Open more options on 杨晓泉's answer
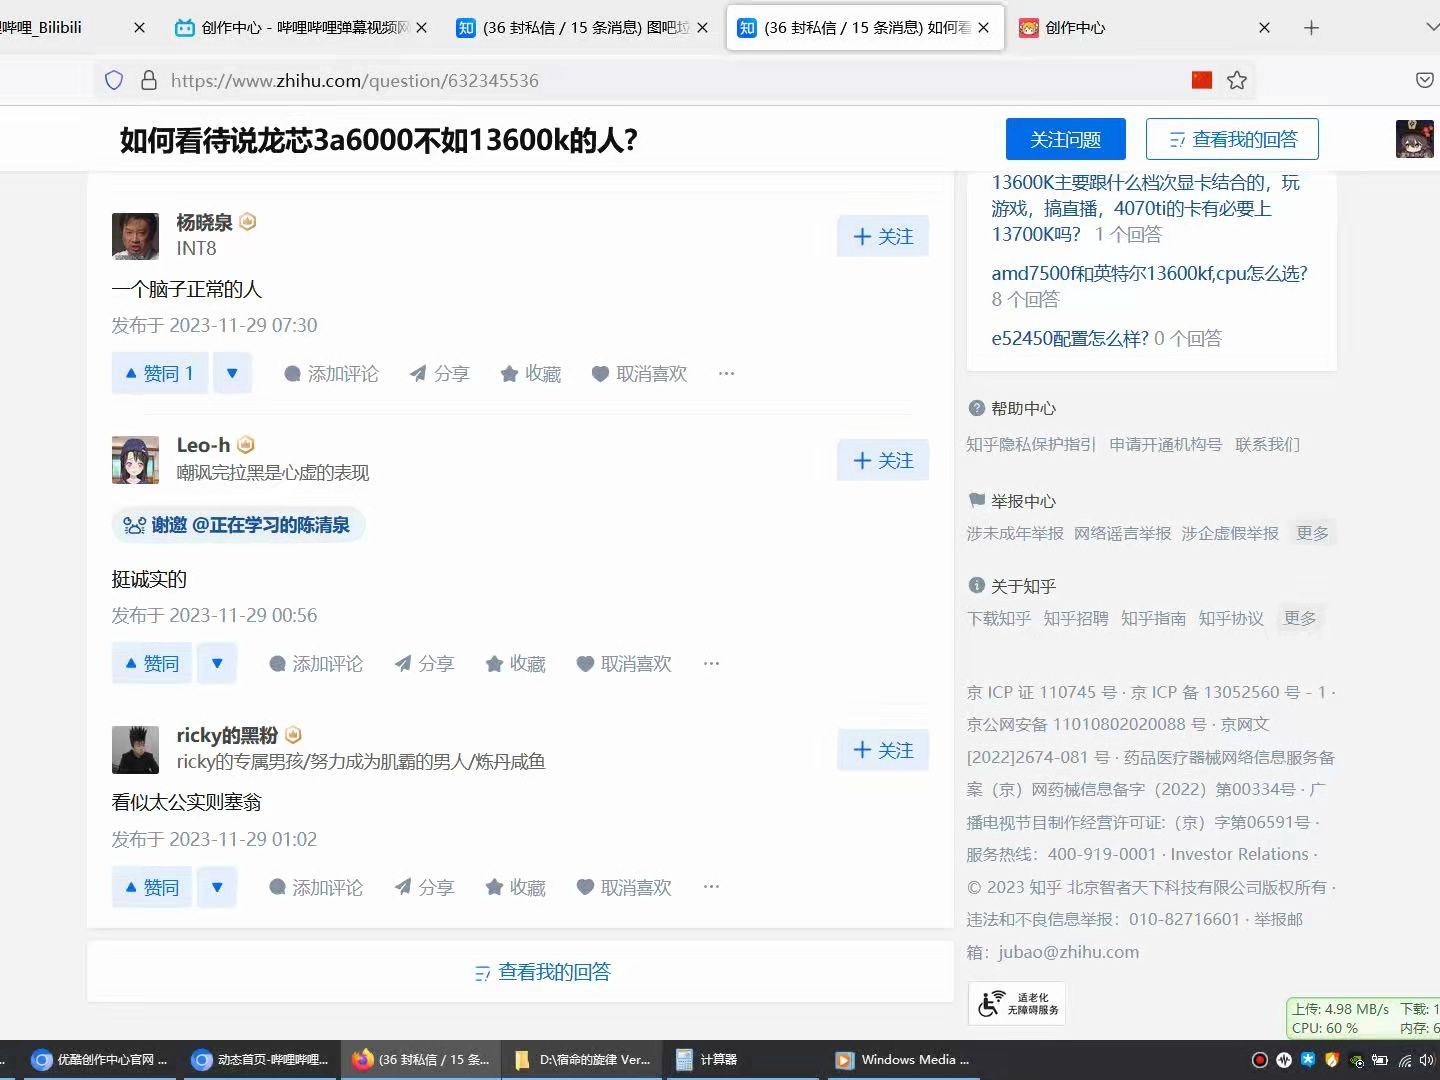 point(727,373)
